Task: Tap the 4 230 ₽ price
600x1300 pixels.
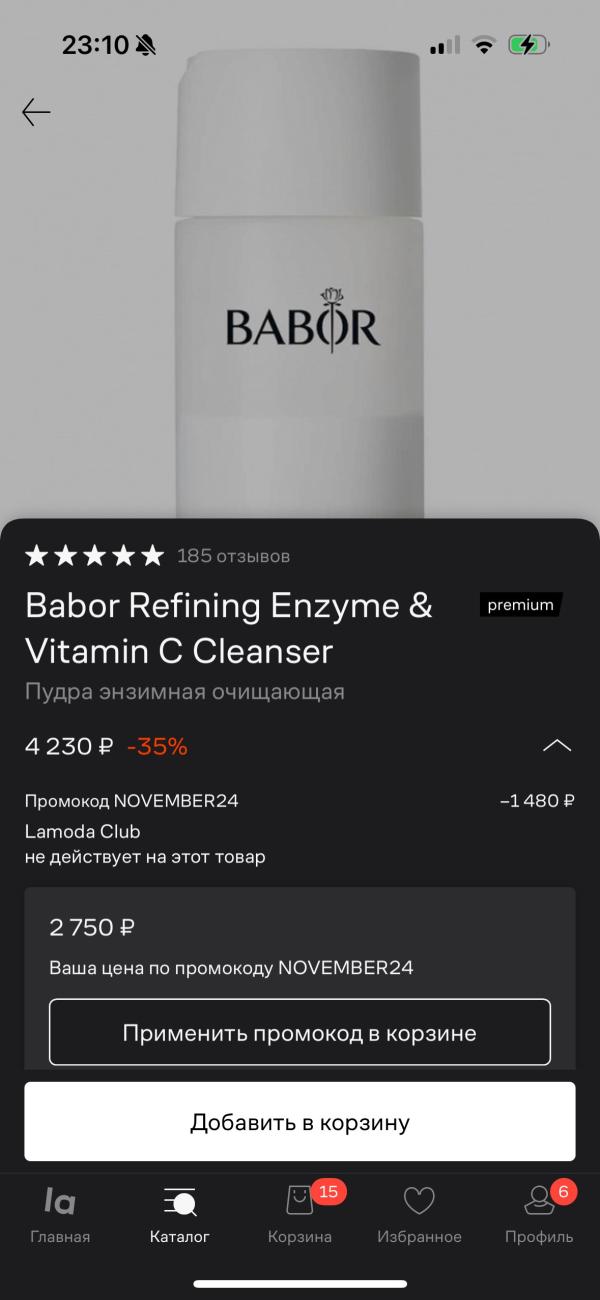Action: click(69, 746)
